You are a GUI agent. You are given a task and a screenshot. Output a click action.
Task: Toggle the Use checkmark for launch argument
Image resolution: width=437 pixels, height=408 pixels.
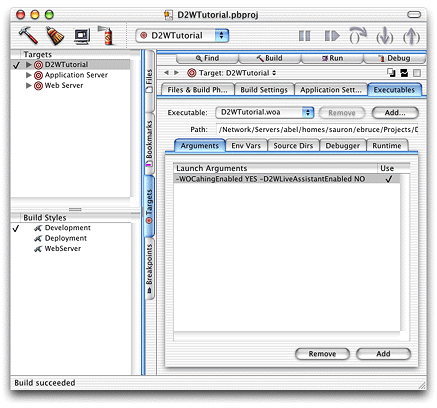[x=388, y=179]
